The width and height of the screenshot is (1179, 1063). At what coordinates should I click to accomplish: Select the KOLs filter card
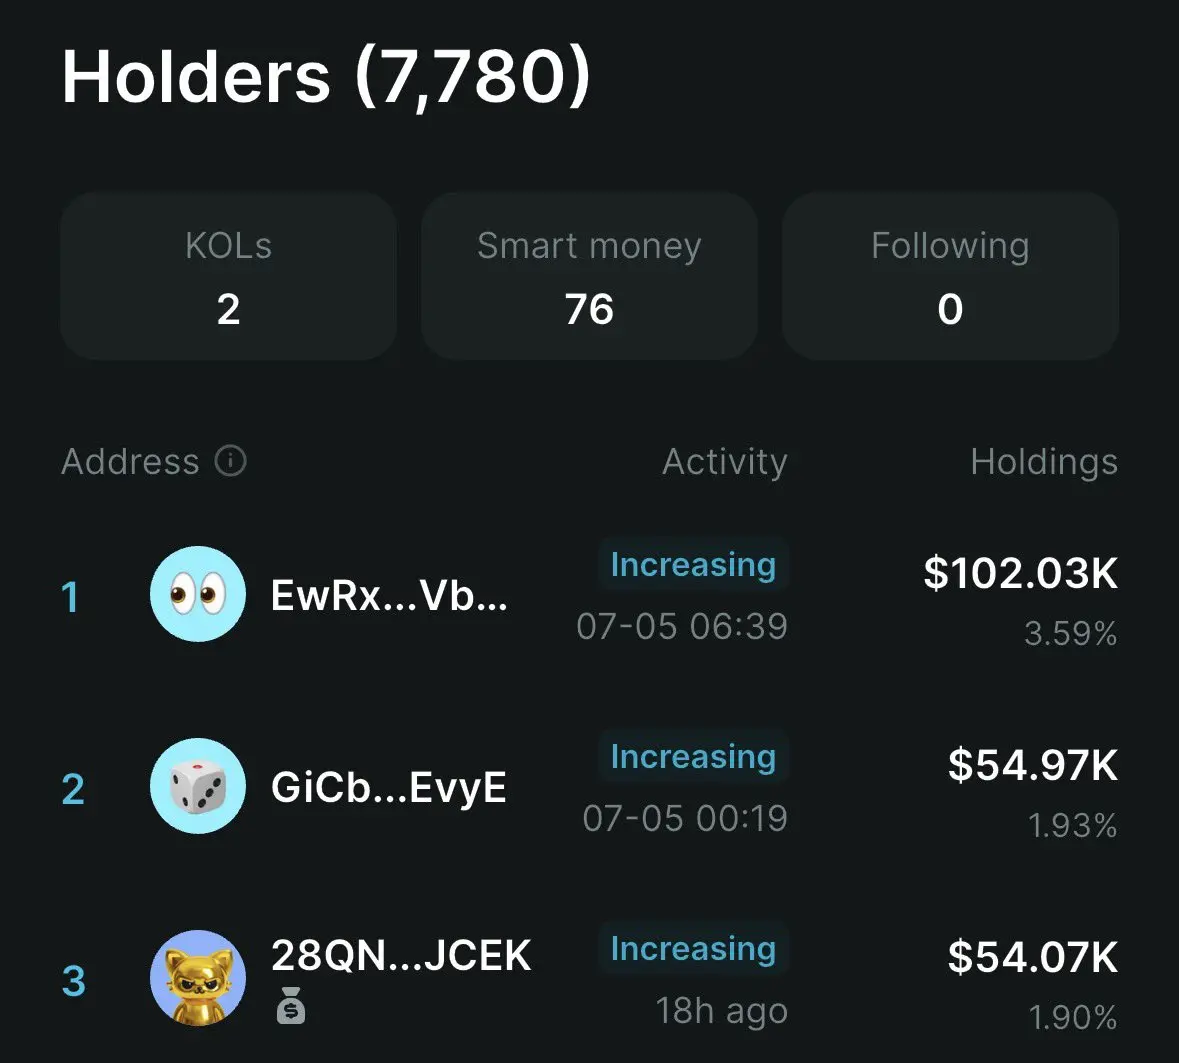point(229,276)
